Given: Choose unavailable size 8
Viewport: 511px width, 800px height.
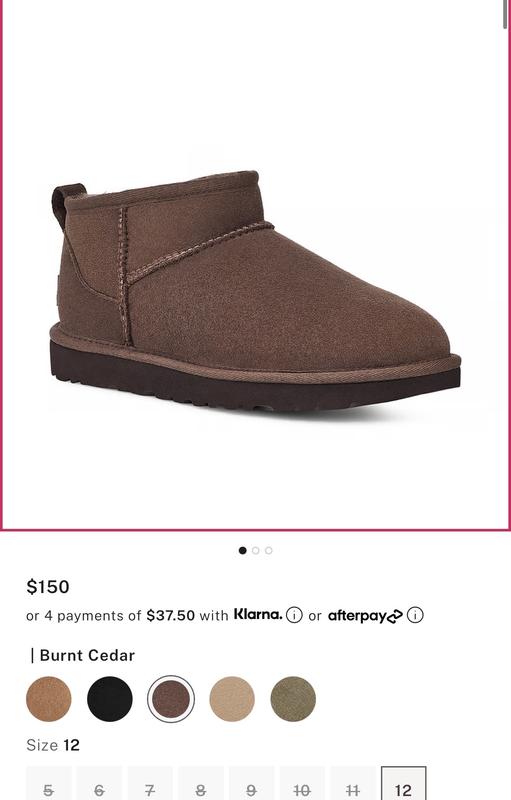Looking at the screenshot, I should [200, 784].
